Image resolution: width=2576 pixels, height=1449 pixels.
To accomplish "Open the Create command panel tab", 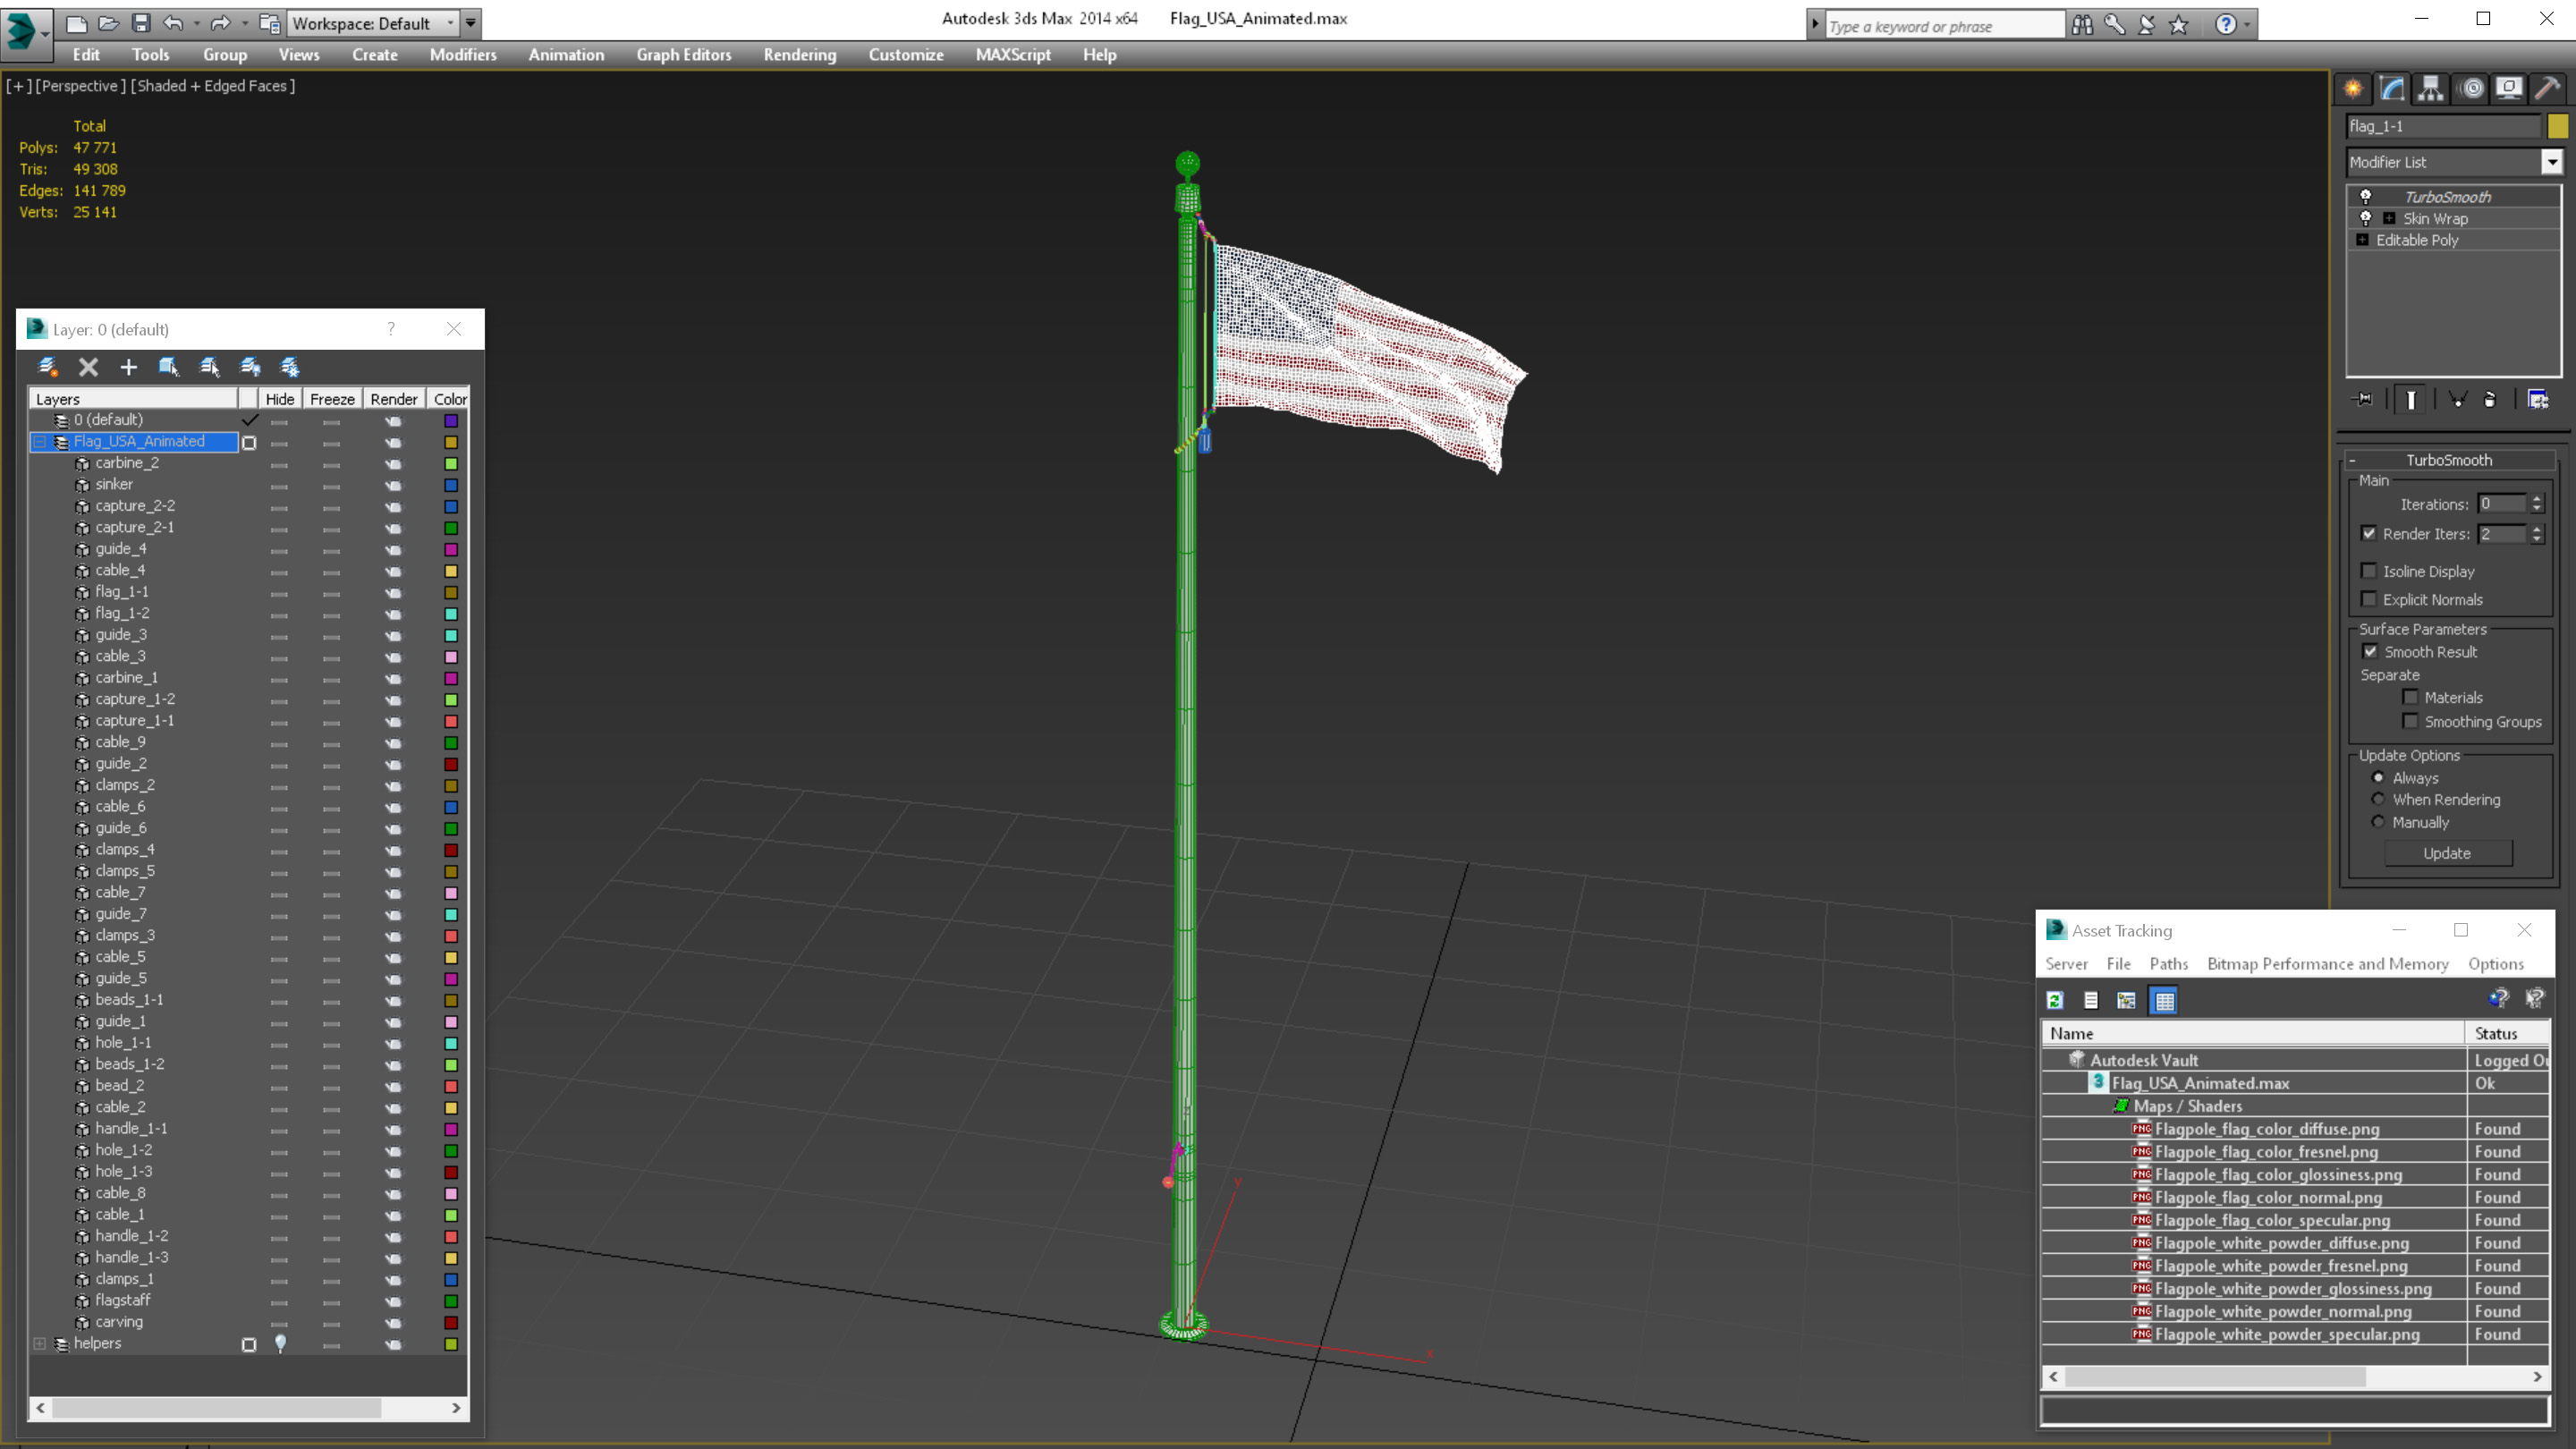I will (2353, 89).
